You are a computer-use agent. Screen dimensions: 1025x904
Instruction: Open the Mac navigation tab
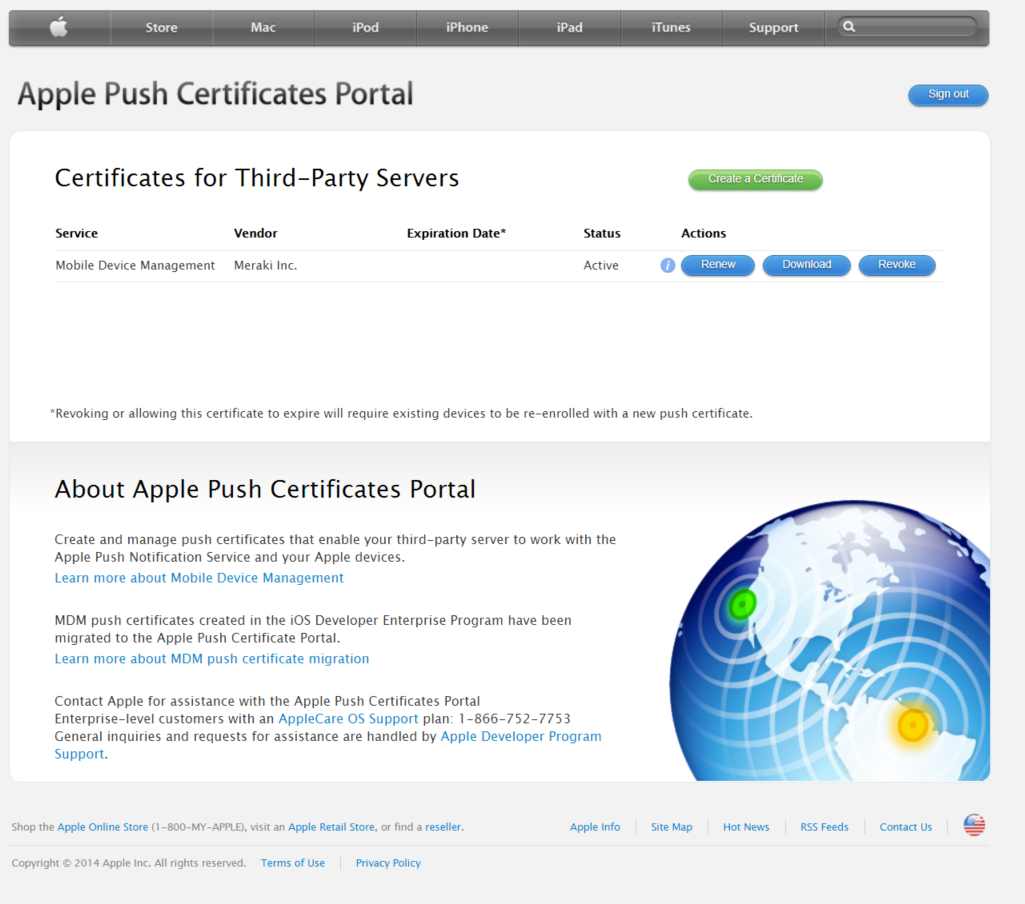tap(263, 27)
